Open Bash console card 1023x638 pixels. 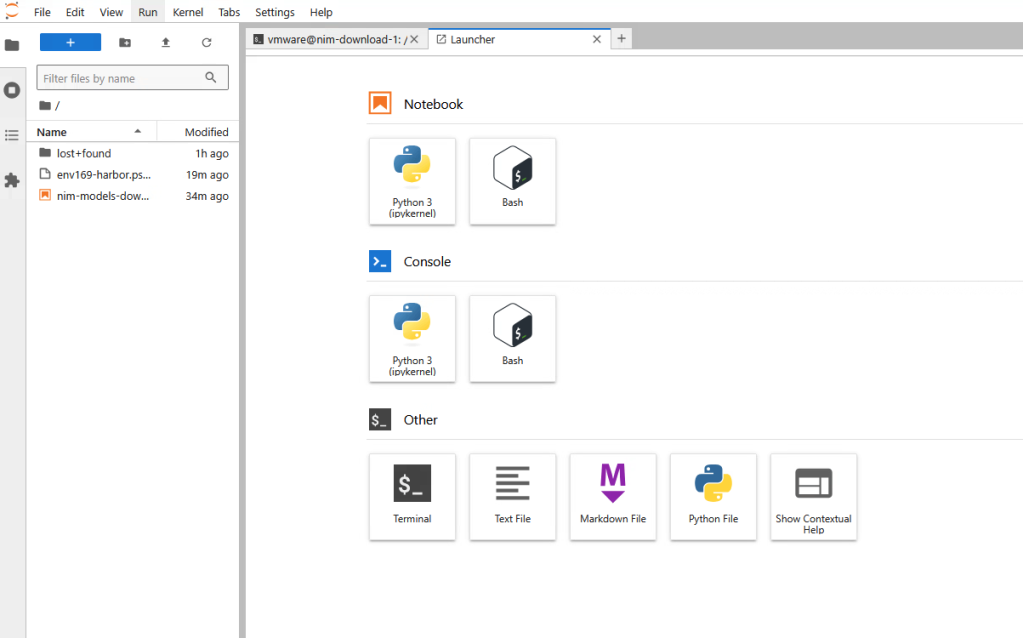(512, 339)
